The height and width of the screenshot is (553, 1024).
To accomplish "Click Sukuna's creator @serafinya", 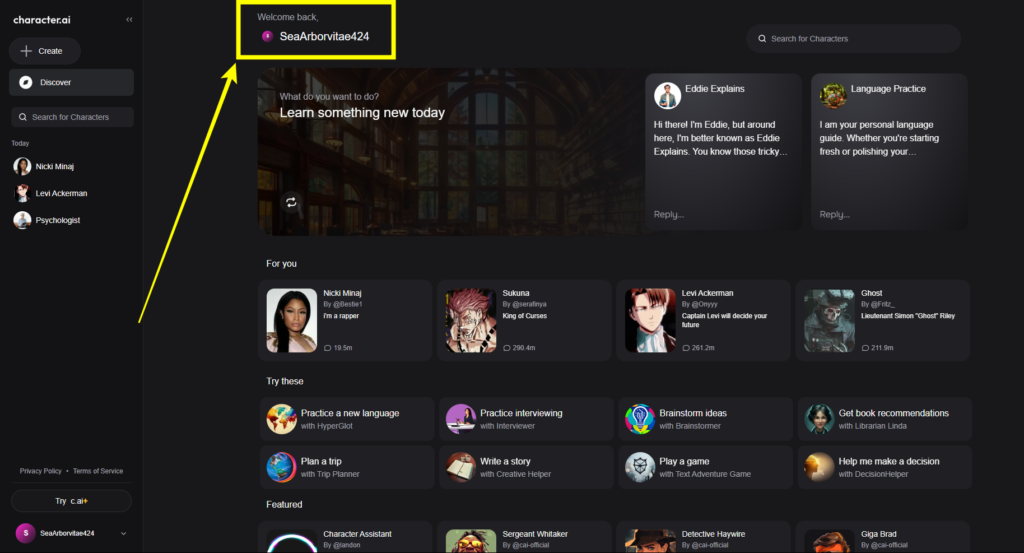I will pyautogui.click(x=529, y=304).
